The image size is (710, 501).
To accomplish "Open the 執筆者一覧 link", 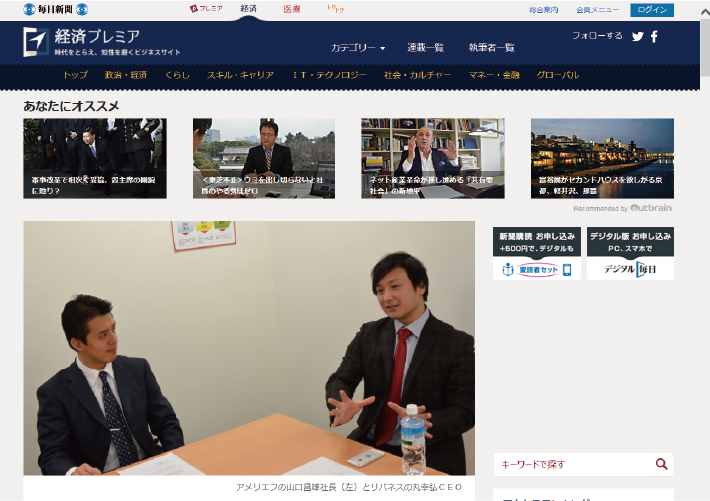I will (x=491, y=47).
